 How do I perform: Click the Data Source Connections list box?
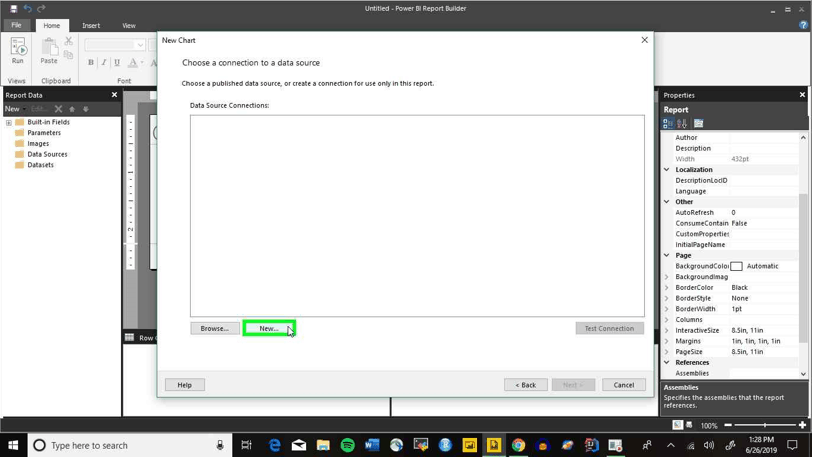point(417,216)
